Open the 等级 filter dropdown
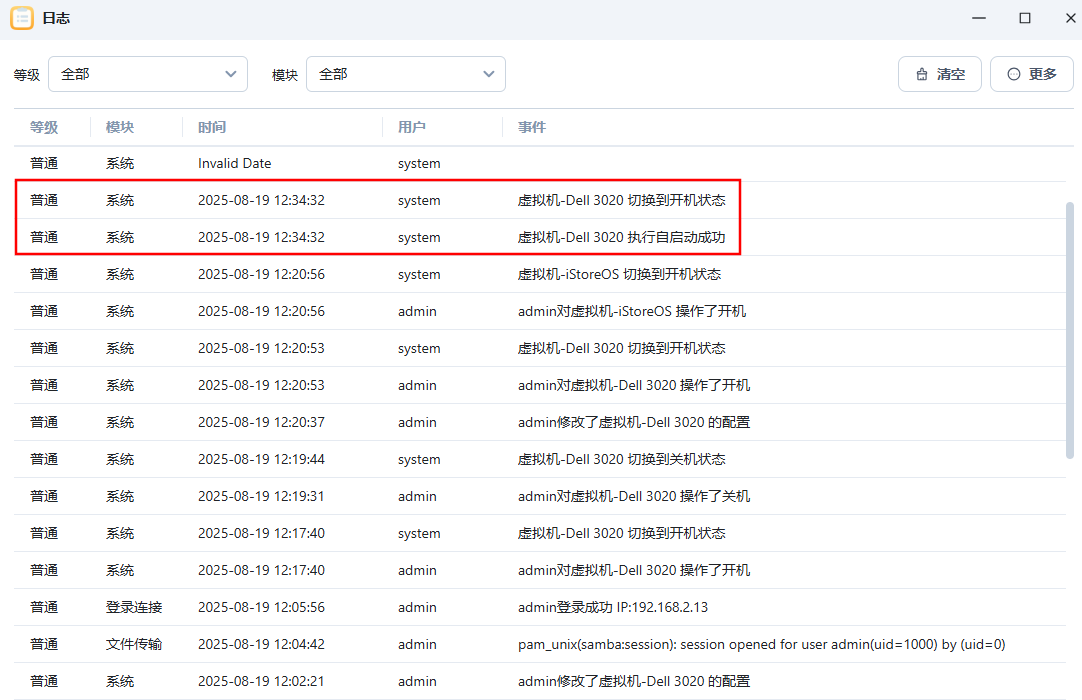1082x700 pixels. [147, 74]
